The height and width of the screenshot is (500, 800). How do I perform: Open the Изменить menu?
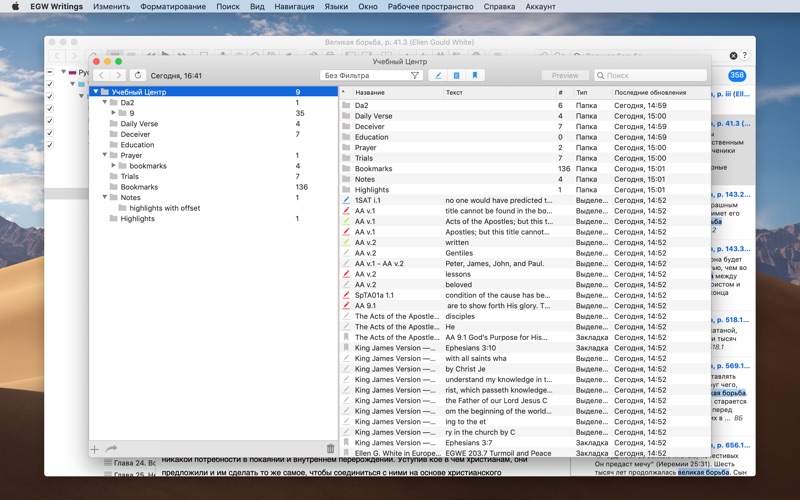111,7
